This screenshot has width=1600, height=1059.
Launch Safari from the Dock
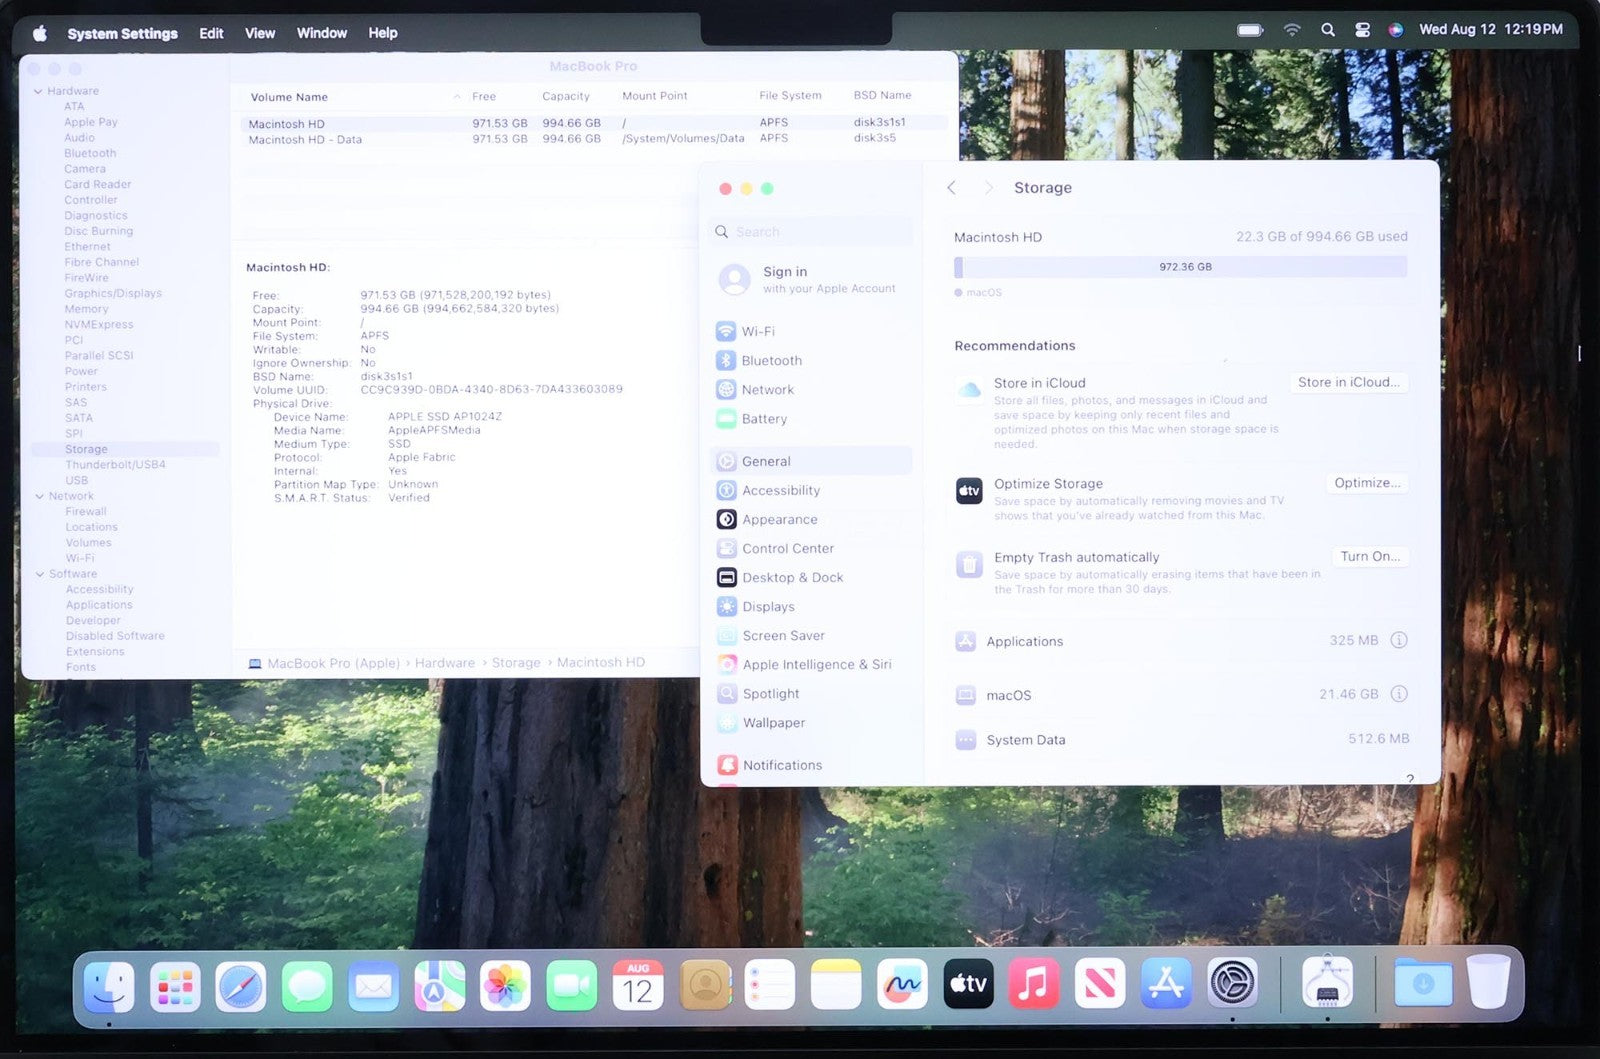coord(241,987)
